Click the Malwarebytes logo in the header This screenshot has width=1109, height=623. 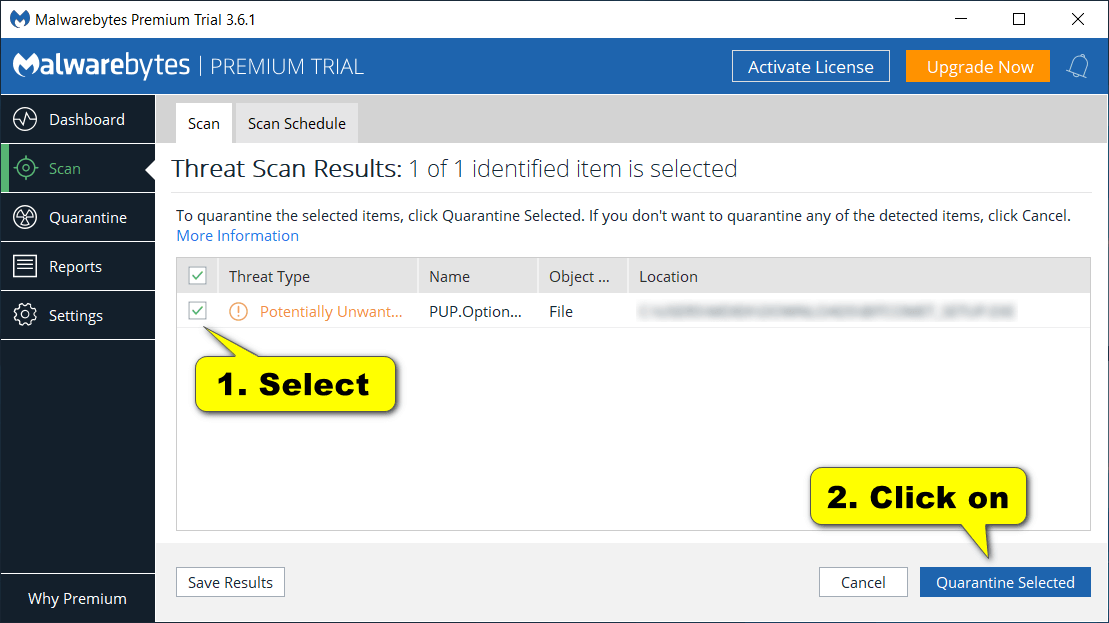[x=102, y=65]
